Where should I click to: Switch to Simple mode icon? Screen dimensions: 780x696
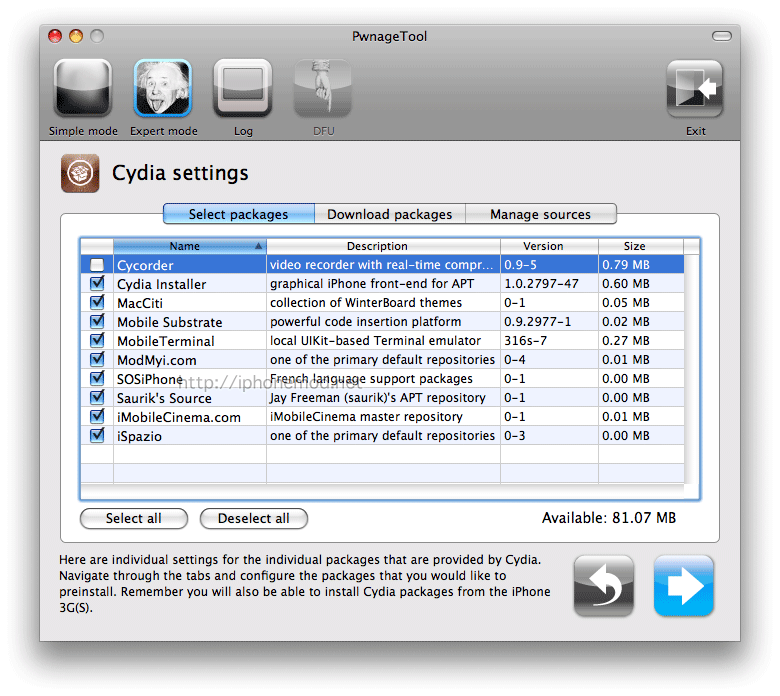83,88
